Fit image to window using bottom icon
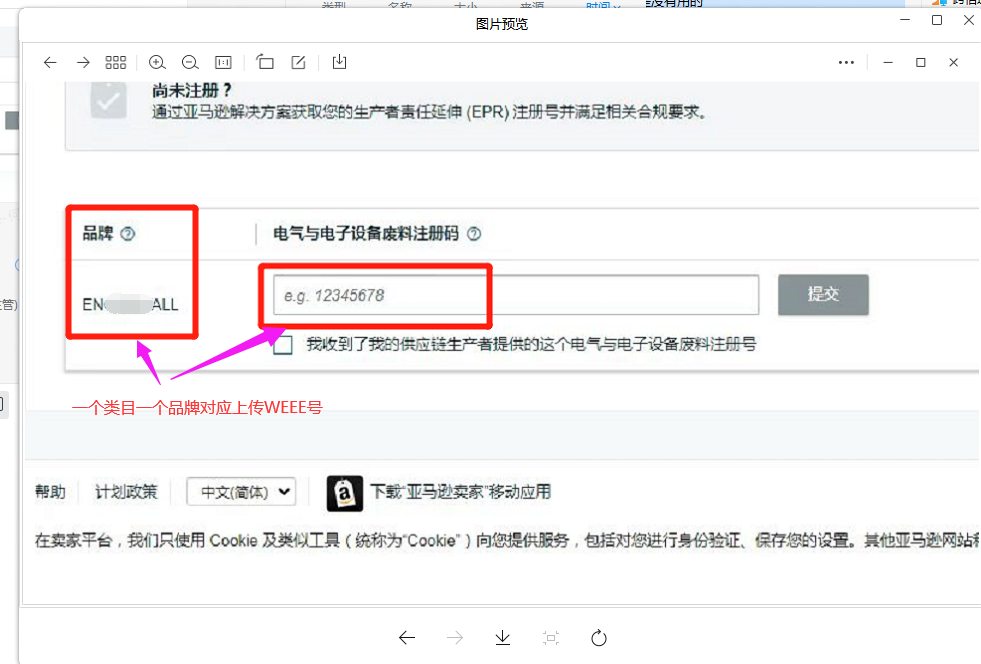This screenshot has width=981, height=664. click(x=551, y=638)
